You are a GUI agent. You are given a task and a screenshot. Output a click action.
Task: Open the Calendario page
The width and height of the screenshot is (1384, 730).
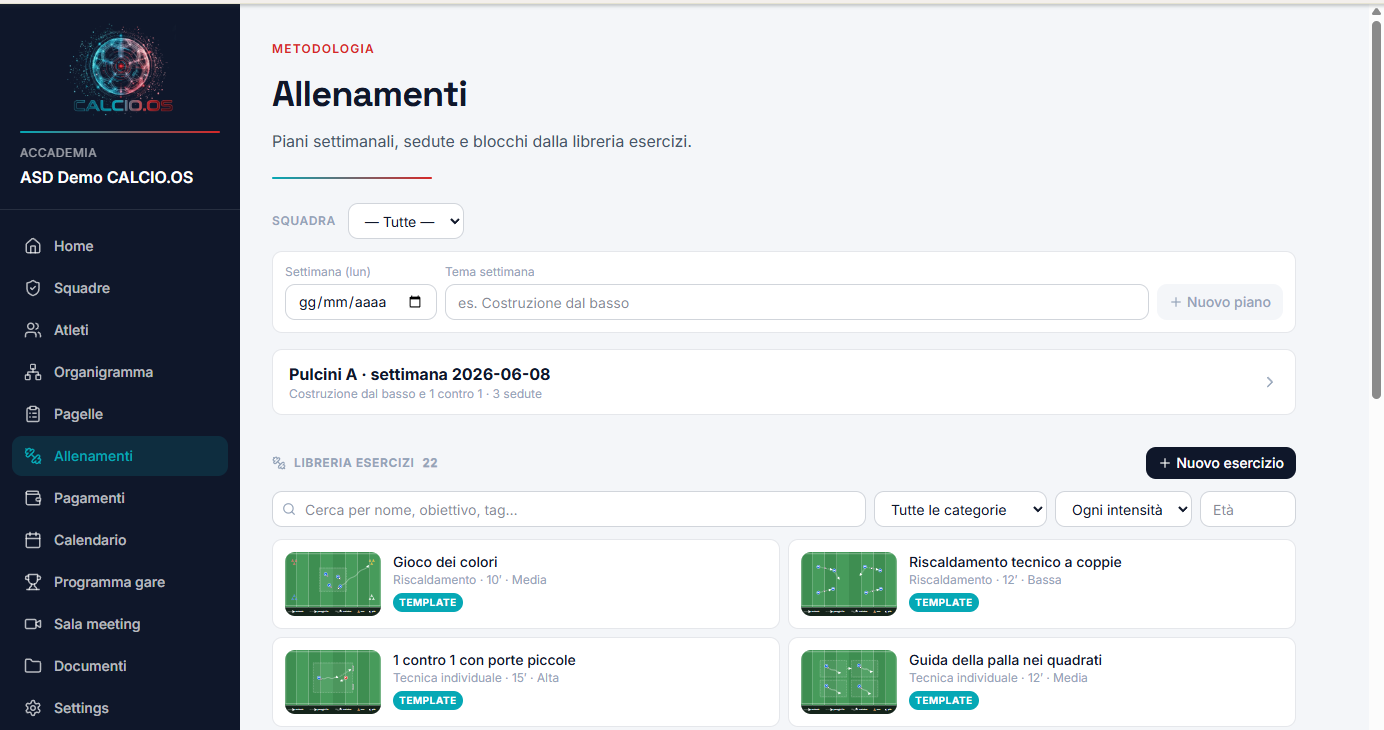point(120,540)
